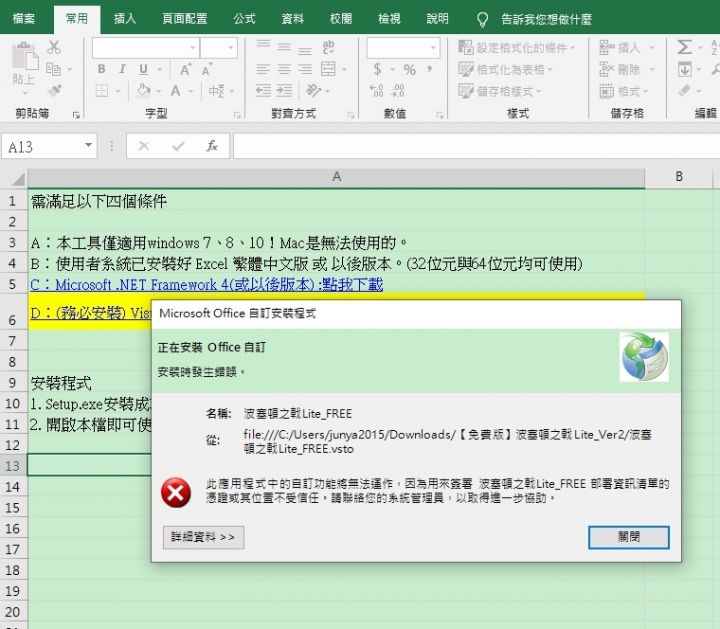
Task: Click the Select All corner triangle
Action: pyautogui.click(x=17, y=178)
